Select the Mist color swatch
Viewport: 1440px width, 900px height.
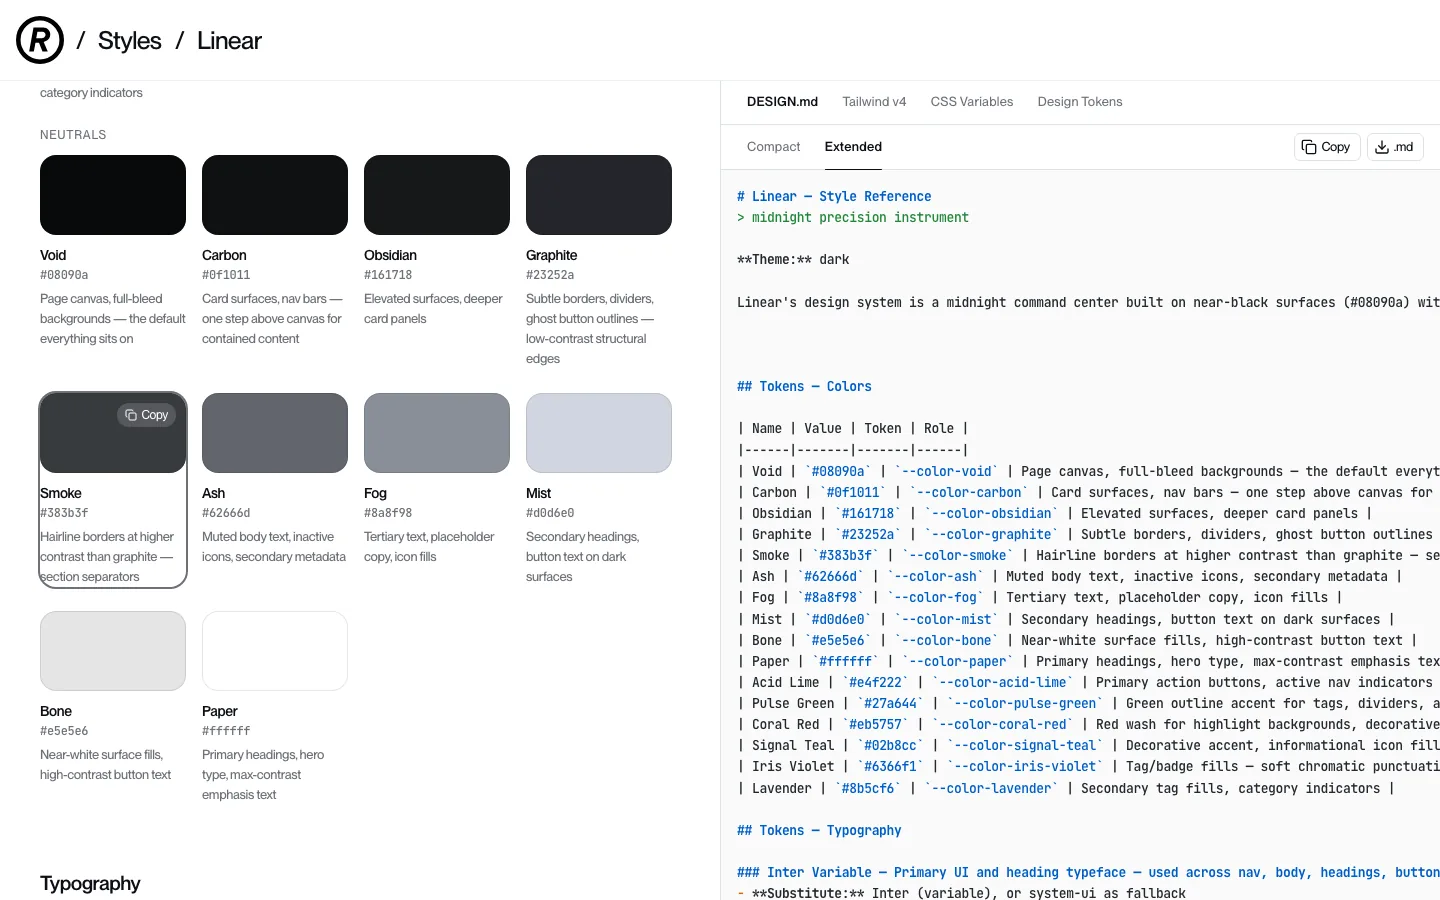tap(599, 433)
